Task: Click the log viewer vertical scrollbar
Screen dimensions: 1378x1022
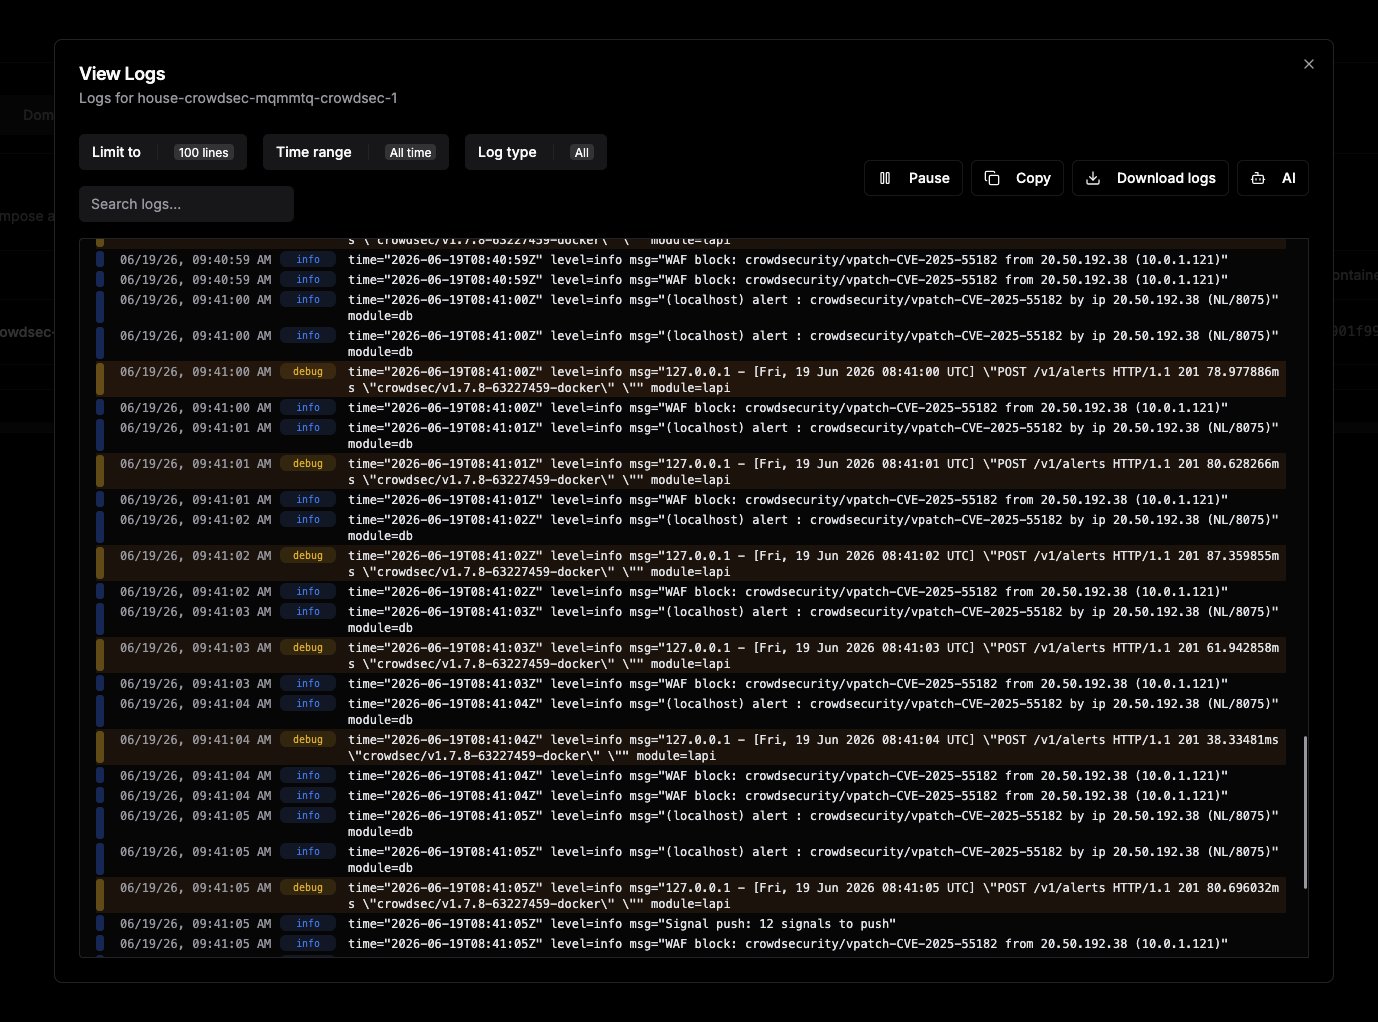Action: click(1305, 812)
